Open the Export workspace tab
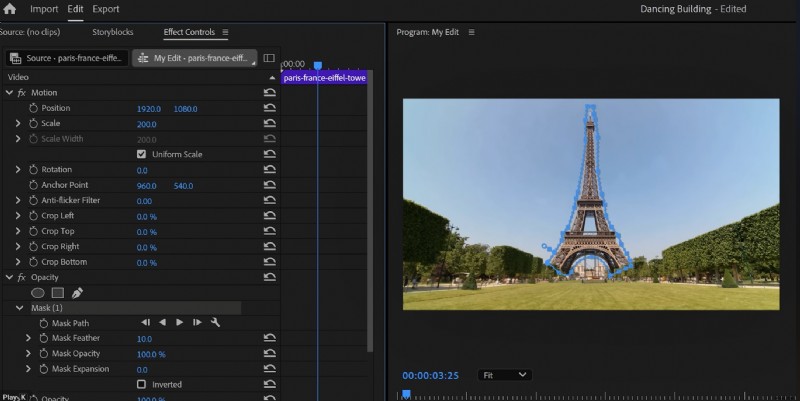Screen dimensions: 800x401 [x=106, y=9]
